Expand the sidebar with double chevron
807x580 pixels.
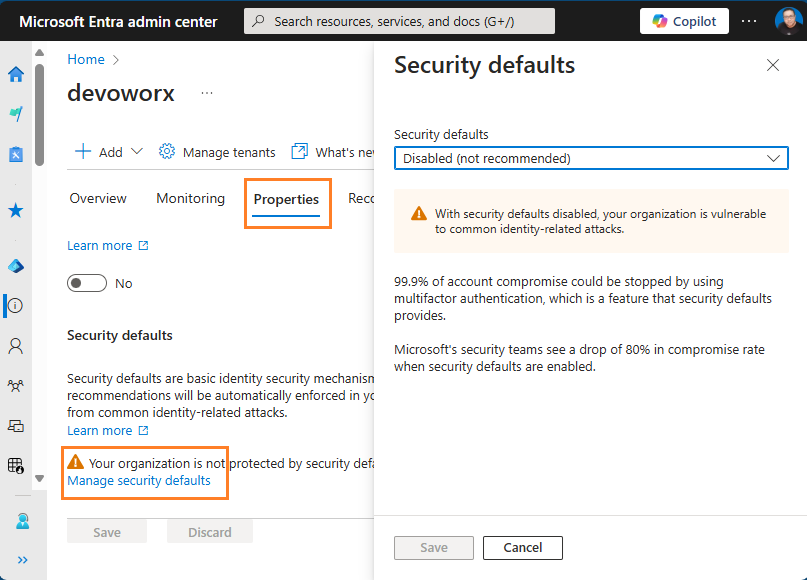point(23,560)
